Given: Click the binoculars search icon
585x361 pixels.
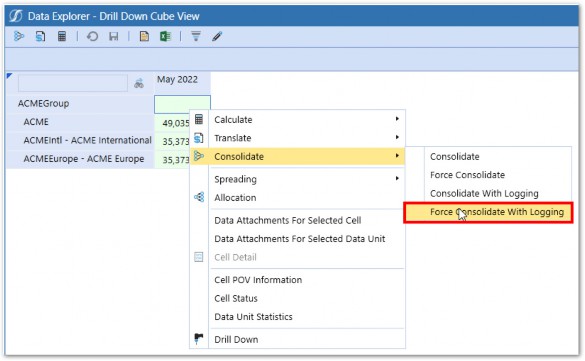Looking at the screenshot, I should [139, 83].
